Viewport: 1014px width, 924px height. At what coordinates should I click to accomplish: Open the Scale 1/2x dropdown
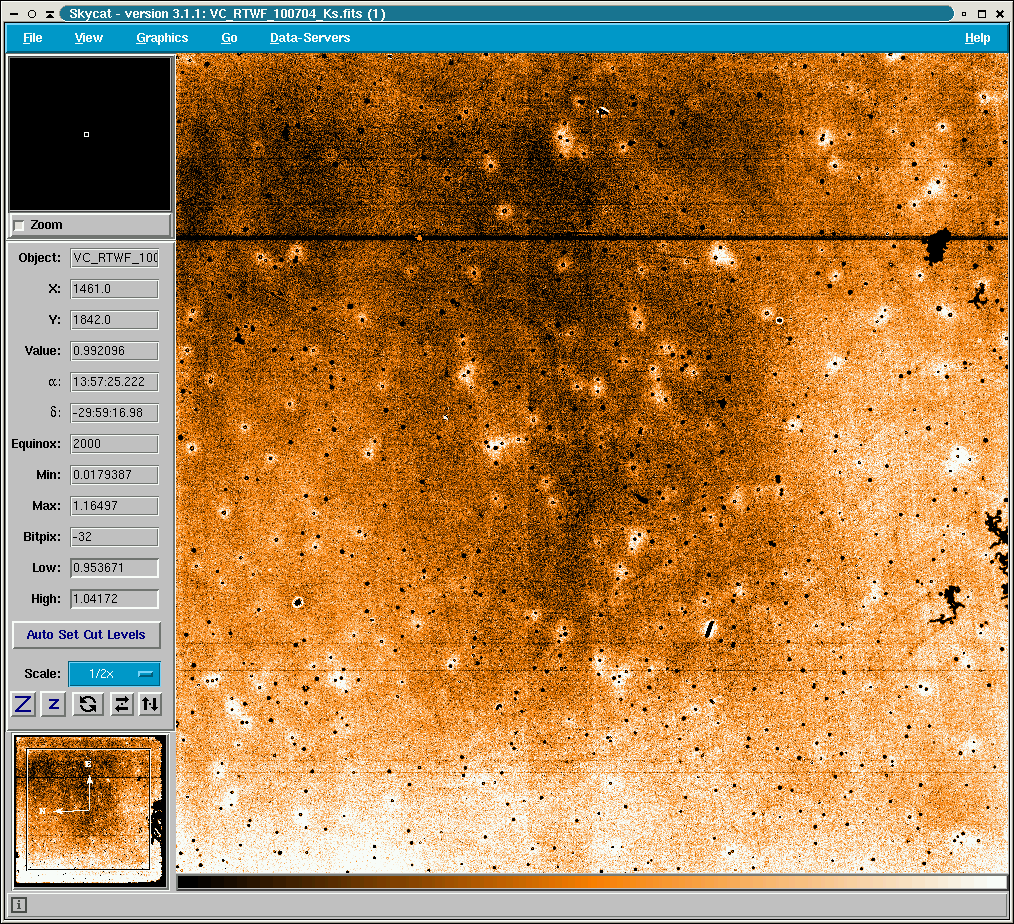coord(114,674)
